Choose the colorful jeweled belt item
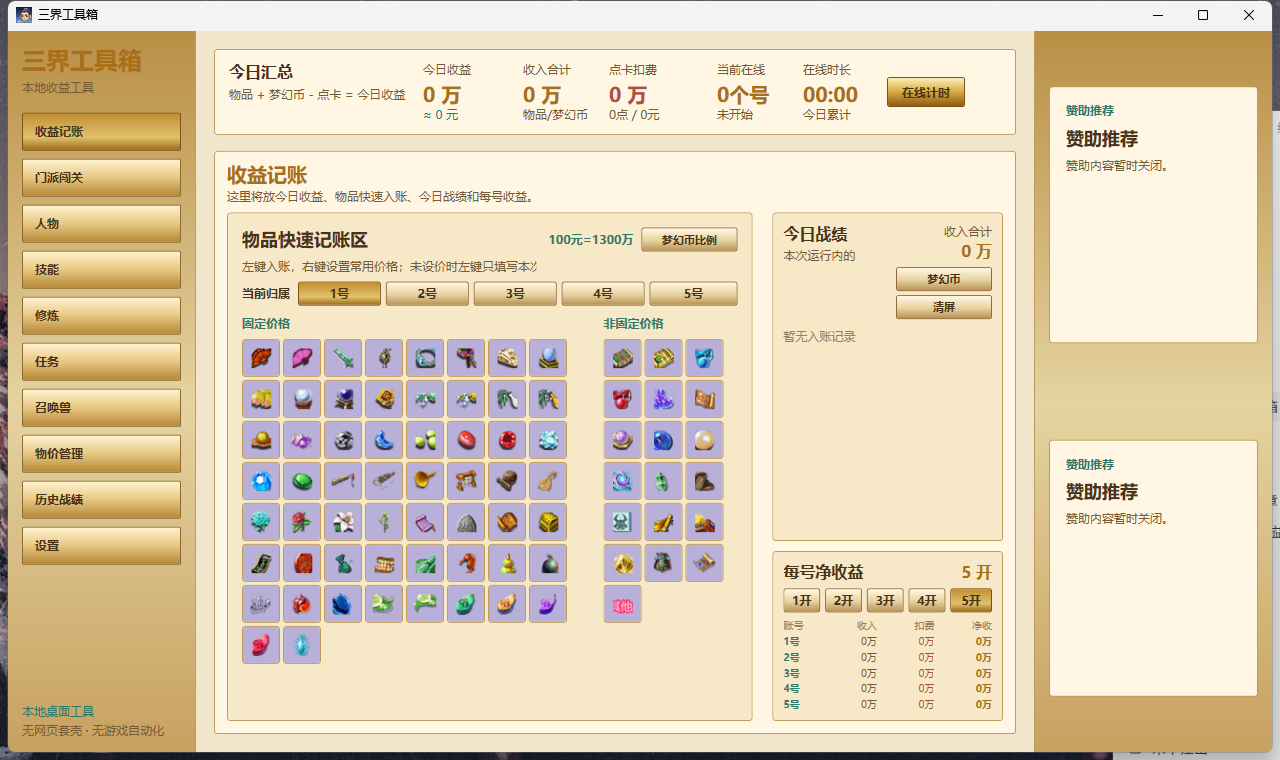Viewport: 1280px width, 760px height. click(x=466, y=358)
